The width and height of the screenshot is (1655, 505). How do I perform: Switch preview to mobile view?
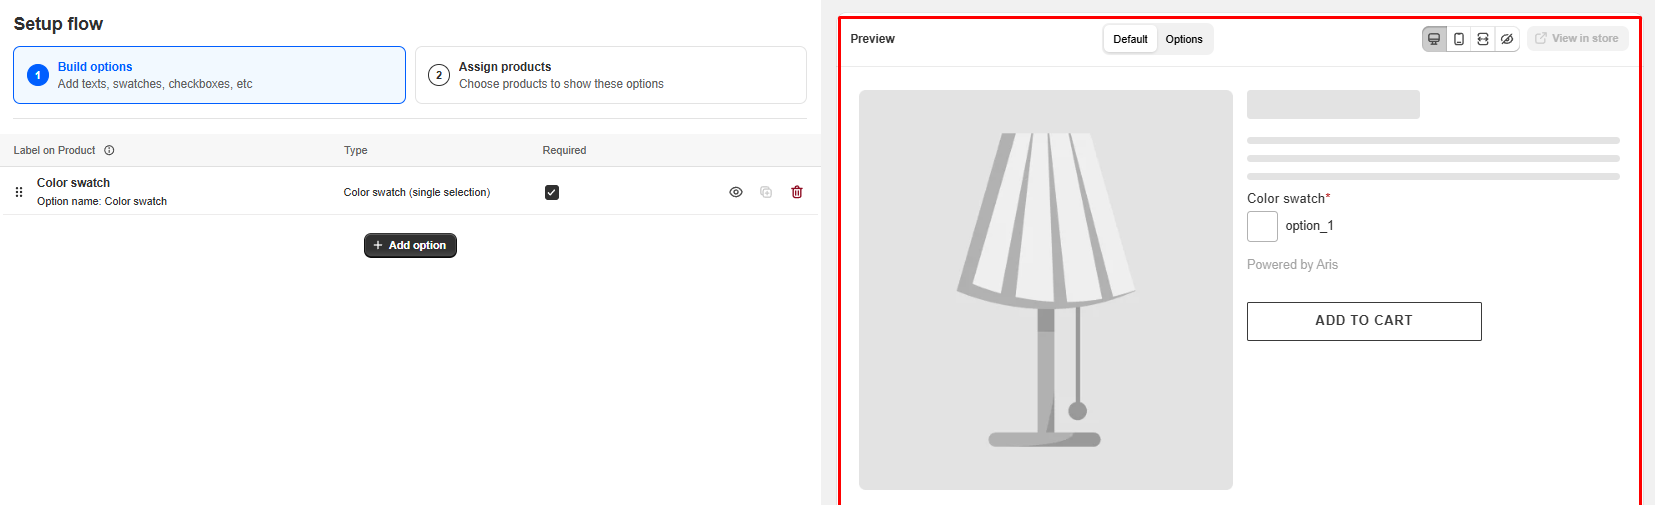point(1459,39)
